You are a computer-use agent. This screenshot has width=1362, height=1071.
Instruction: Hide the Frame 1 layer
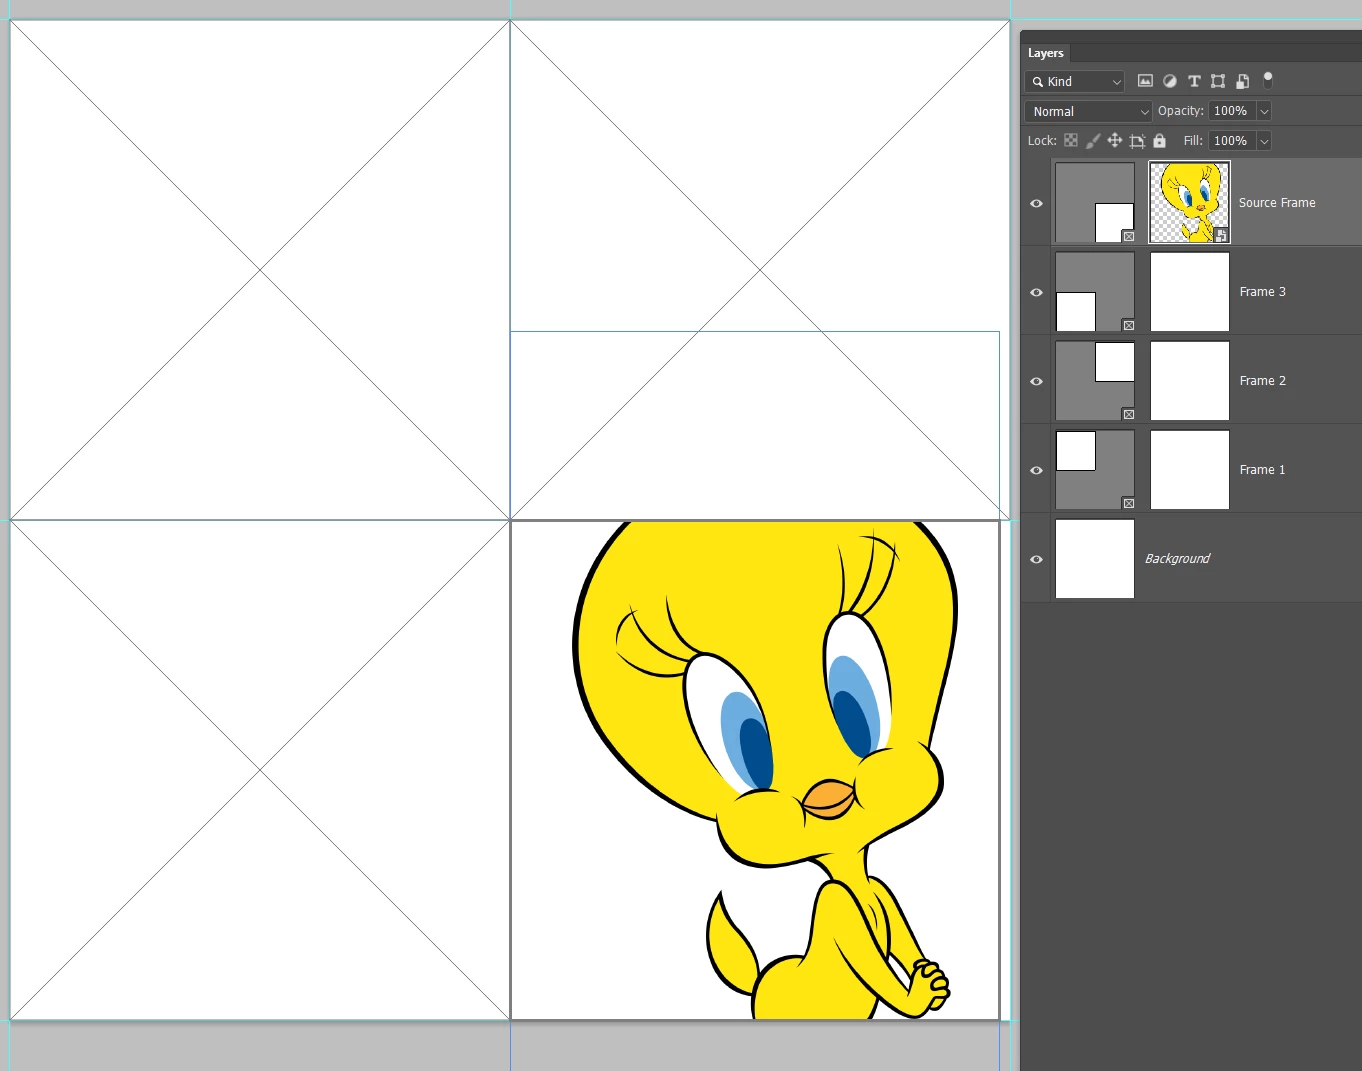(1036, 470)
